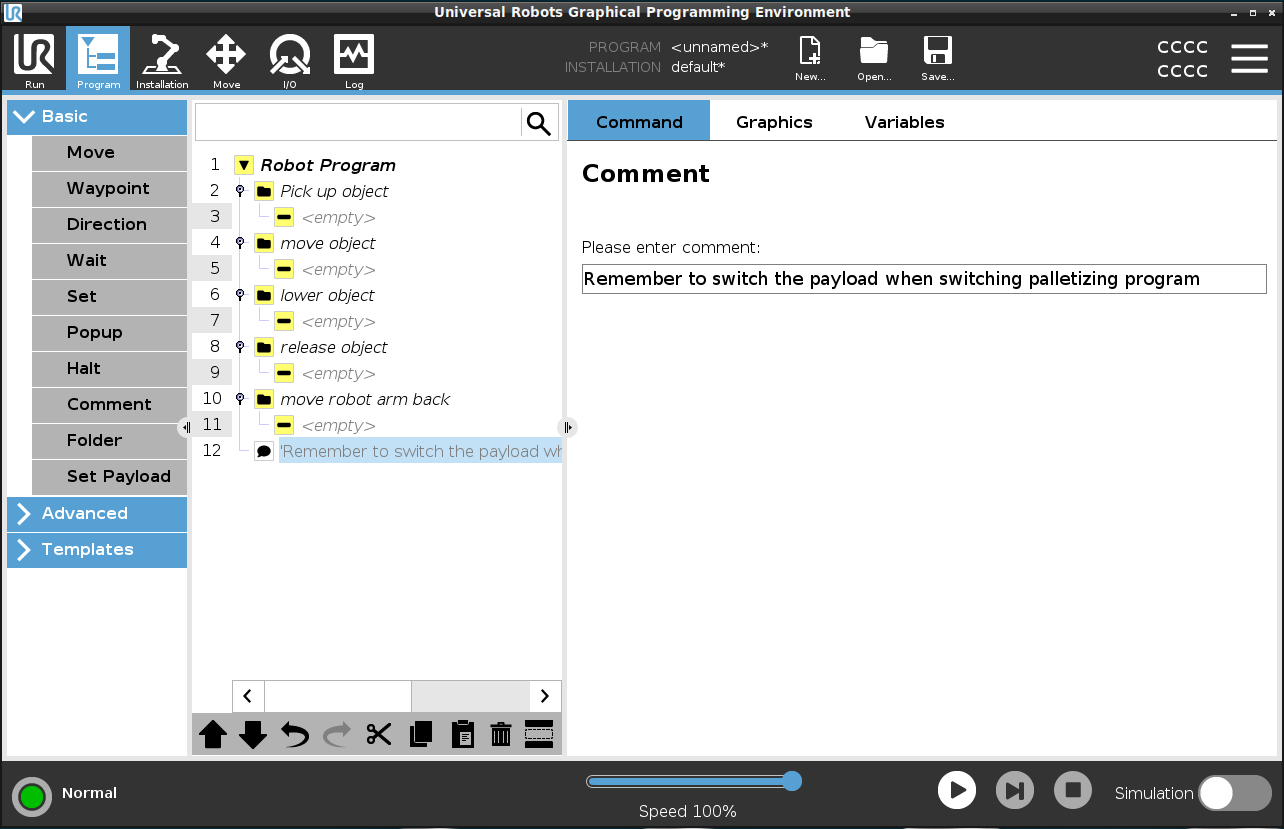Open the Move tab robot icon
Viewport: 1284px width, 829px height.
[x=226, y=60]
